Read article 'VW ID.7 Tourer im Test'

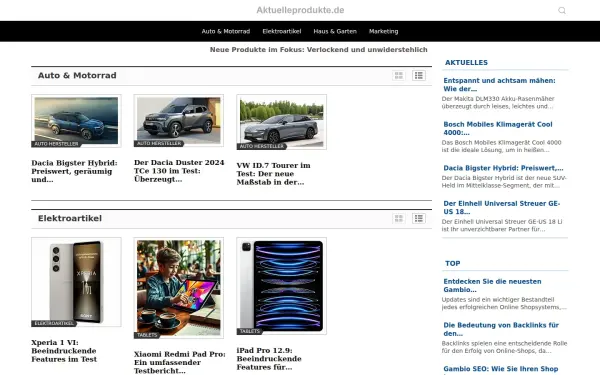(x=273, y=174)
